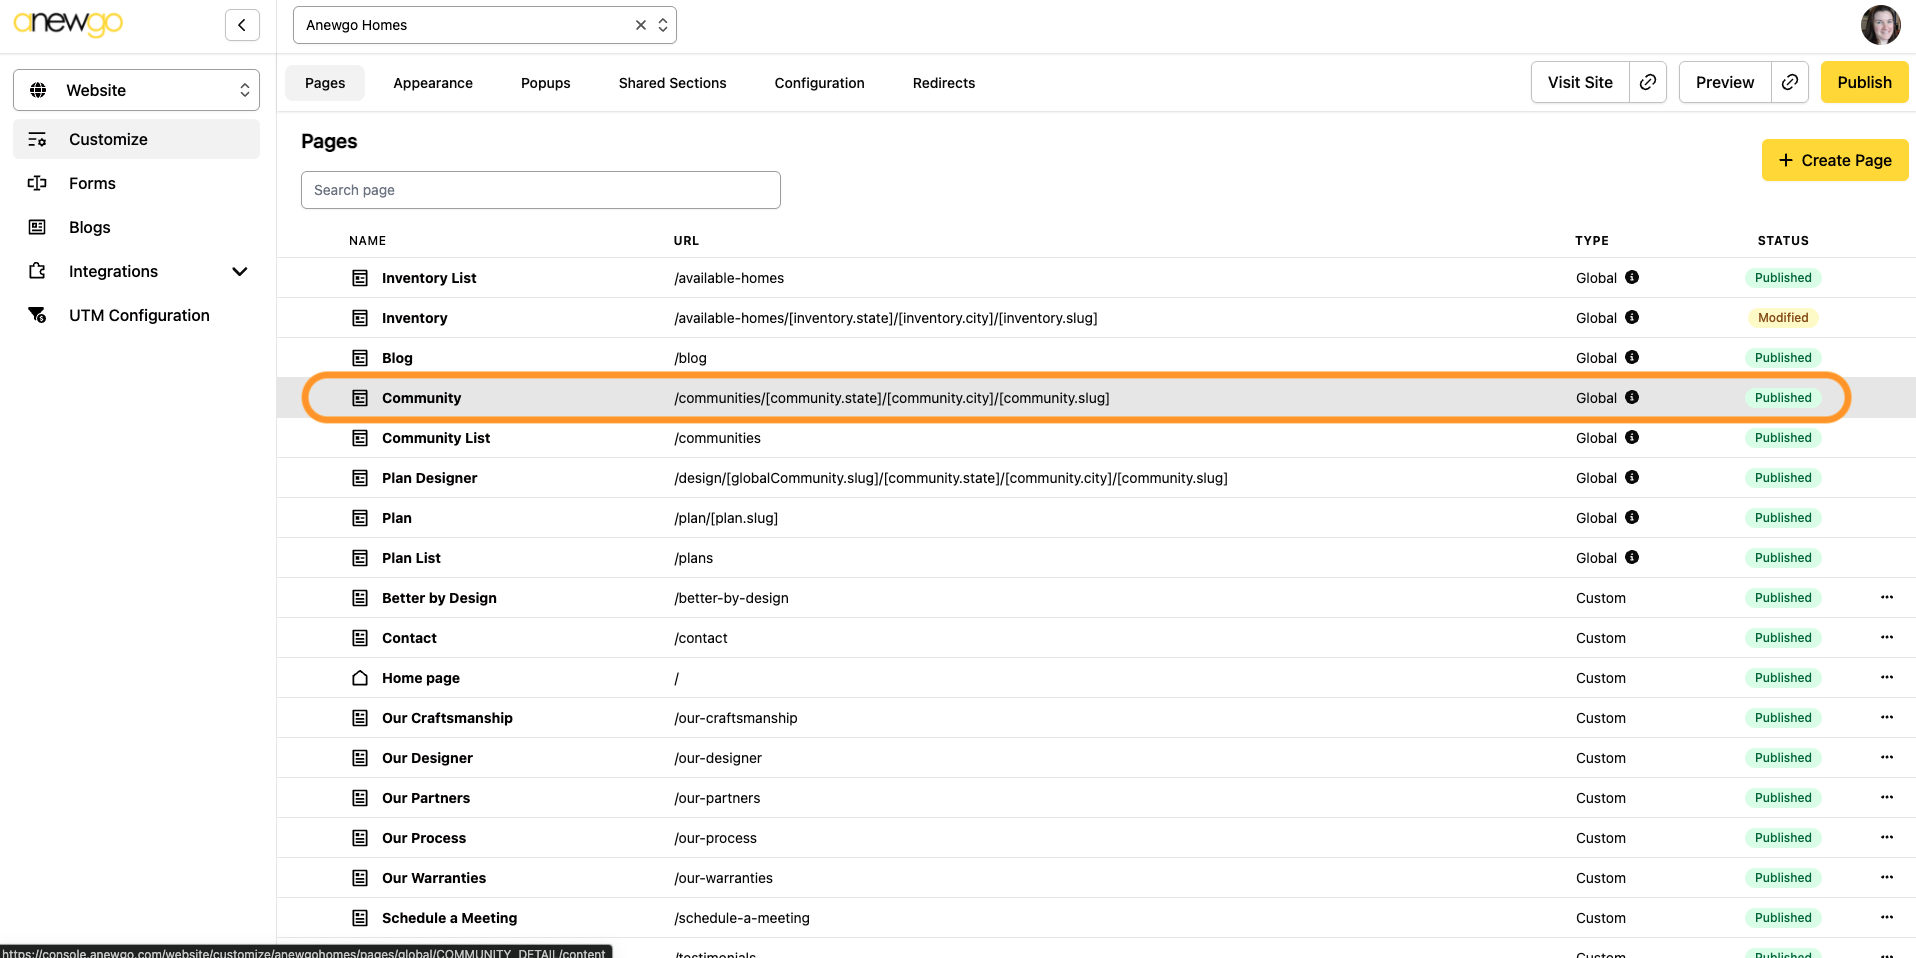
Task: Show info for Inventory Global type
Action: pyautogui.click(x=1632, y=317)
